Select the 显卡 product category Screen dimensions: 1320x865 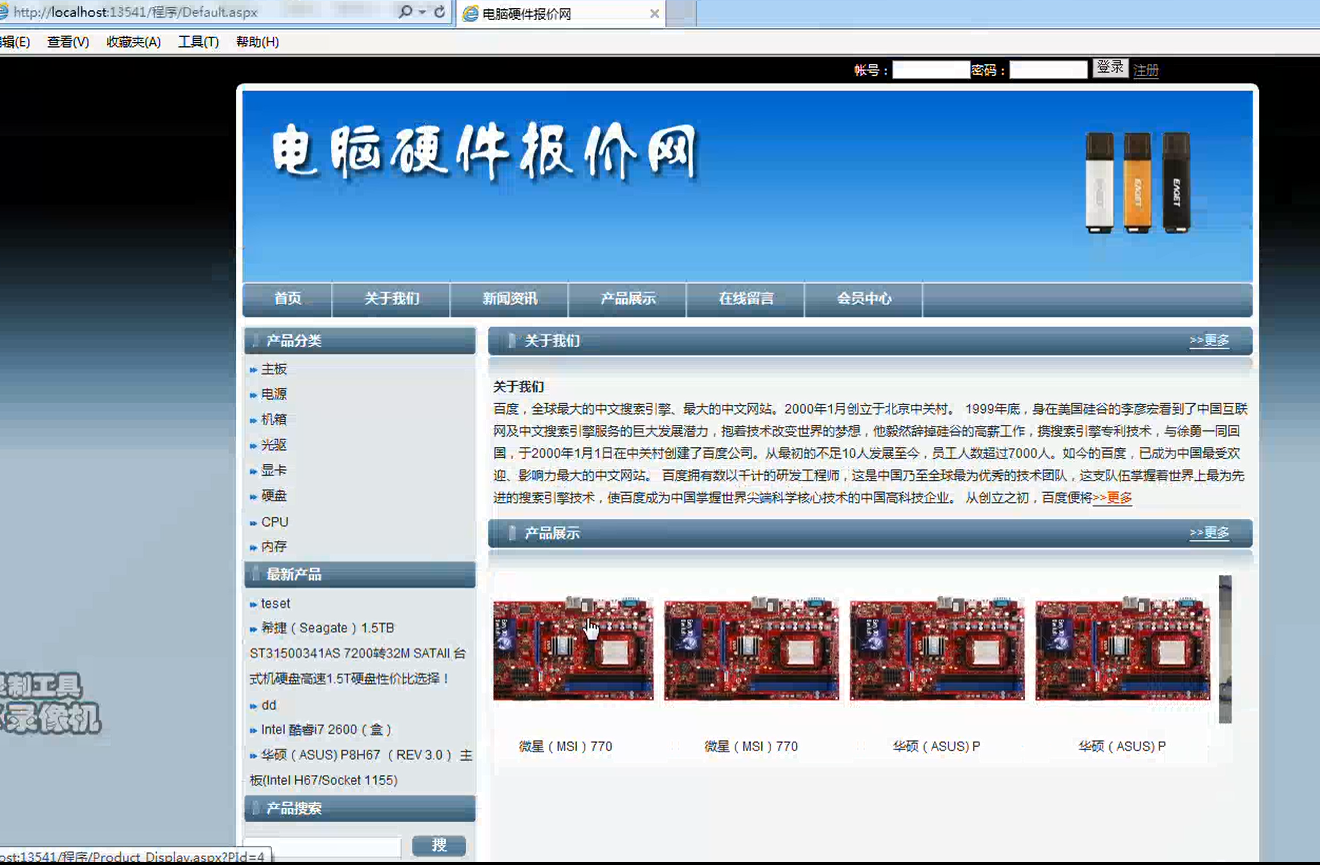coord(274,470)
